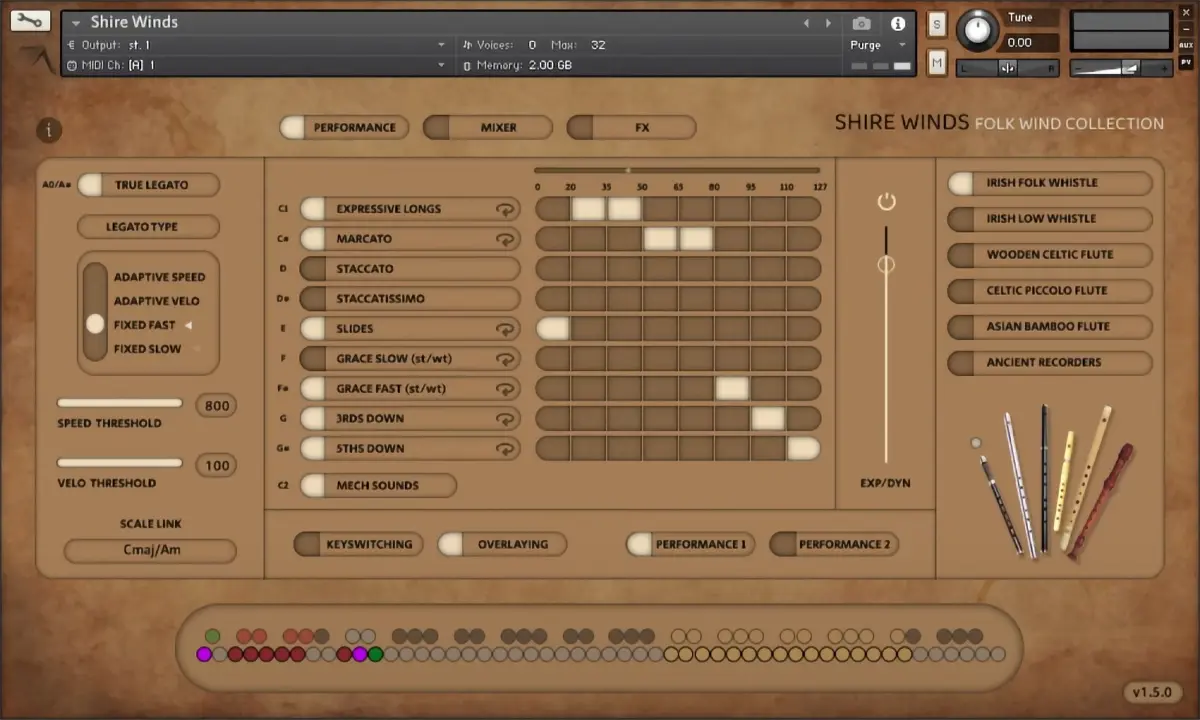The image size is (1200, 720).
Task: Click the Cmaj/Am scale link button
Action: click(x=151, y=550)
